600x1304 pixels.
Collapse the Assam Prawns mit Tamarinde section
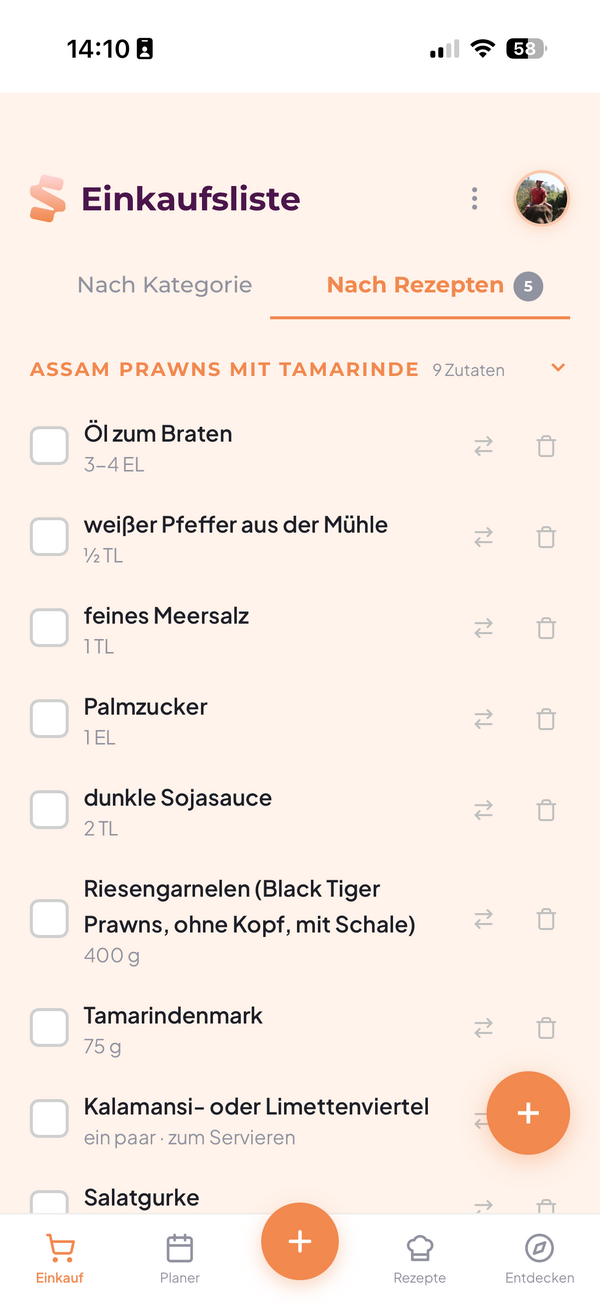coord(558,368)
